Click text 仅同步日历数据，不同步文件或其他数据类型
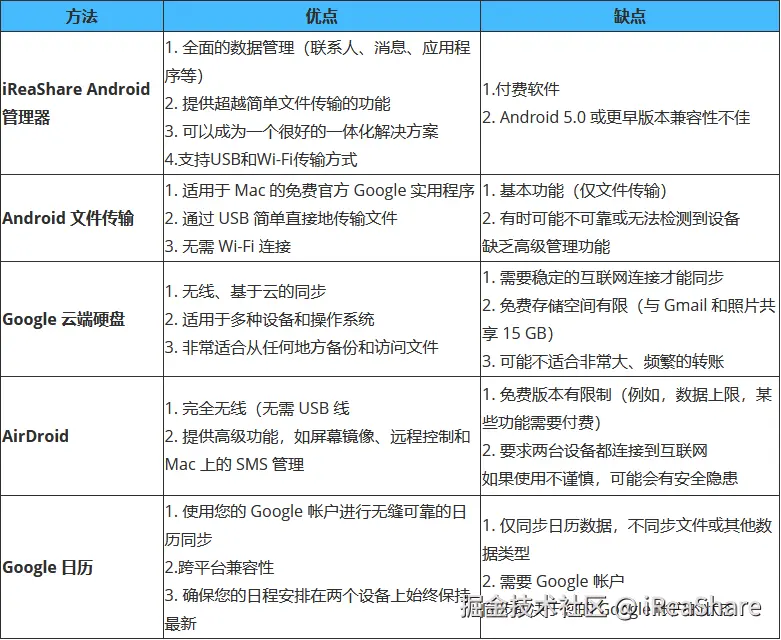Screen dimensions: 781x640 pos(627,539)
